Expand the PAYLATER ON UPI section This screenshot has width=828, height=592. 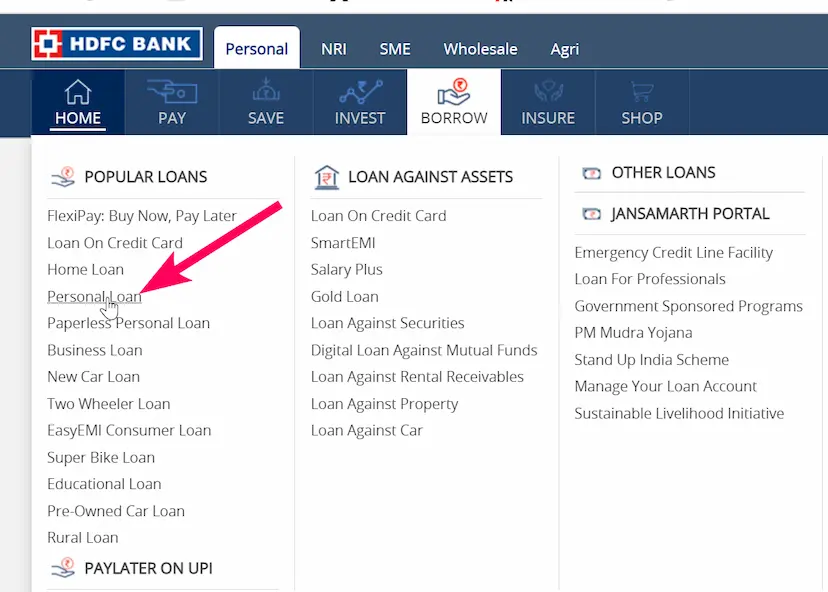(148, 568)
